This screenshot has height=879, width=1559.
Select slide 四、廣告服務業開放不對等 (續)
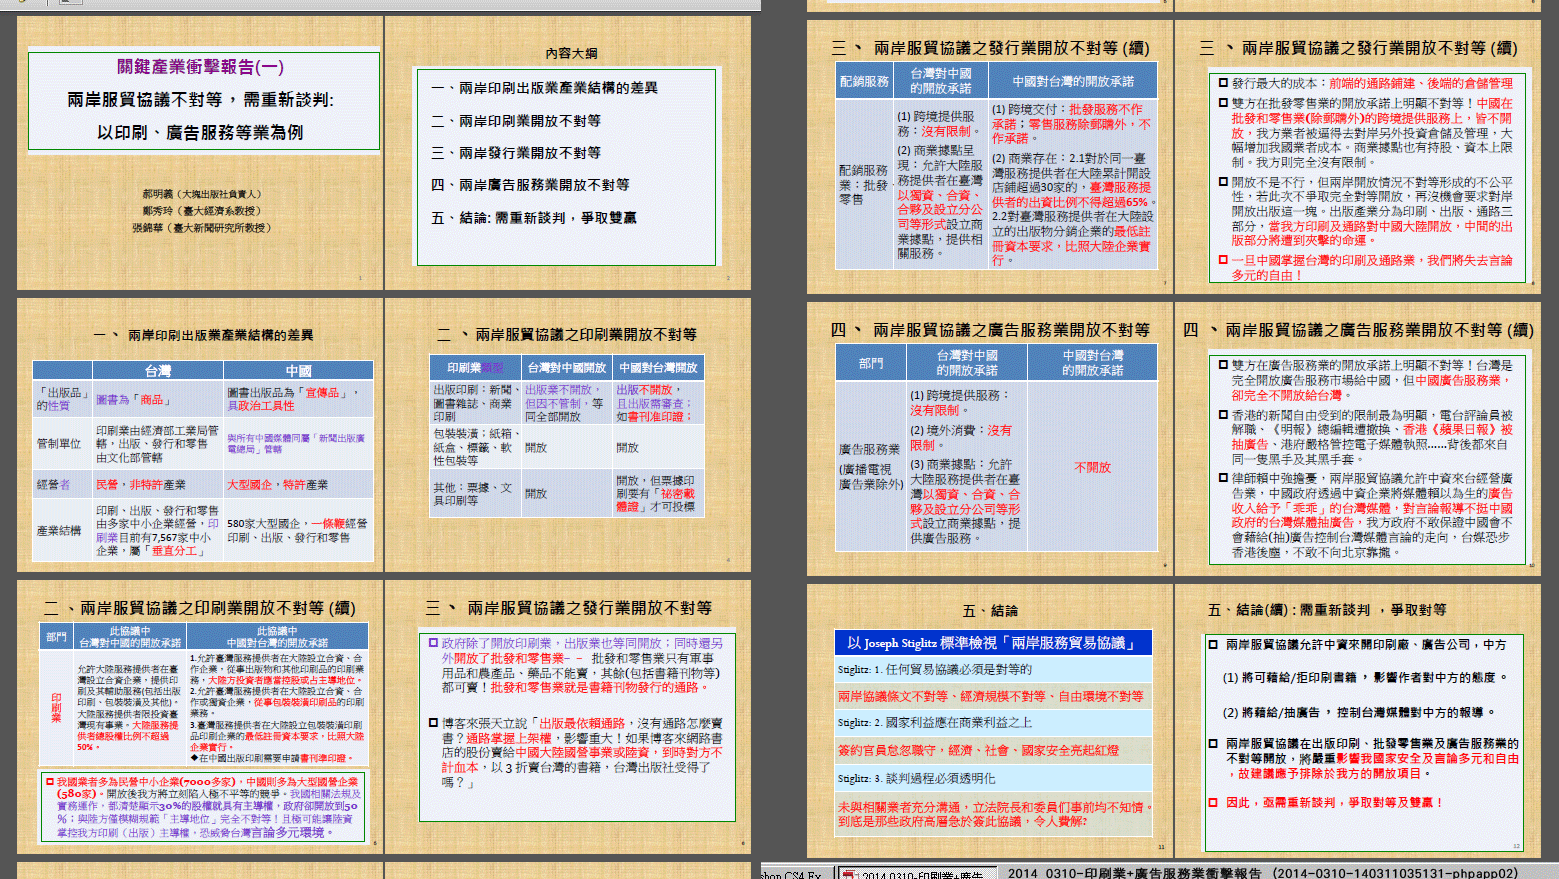pyautogui.click(x=1357, y=437)
